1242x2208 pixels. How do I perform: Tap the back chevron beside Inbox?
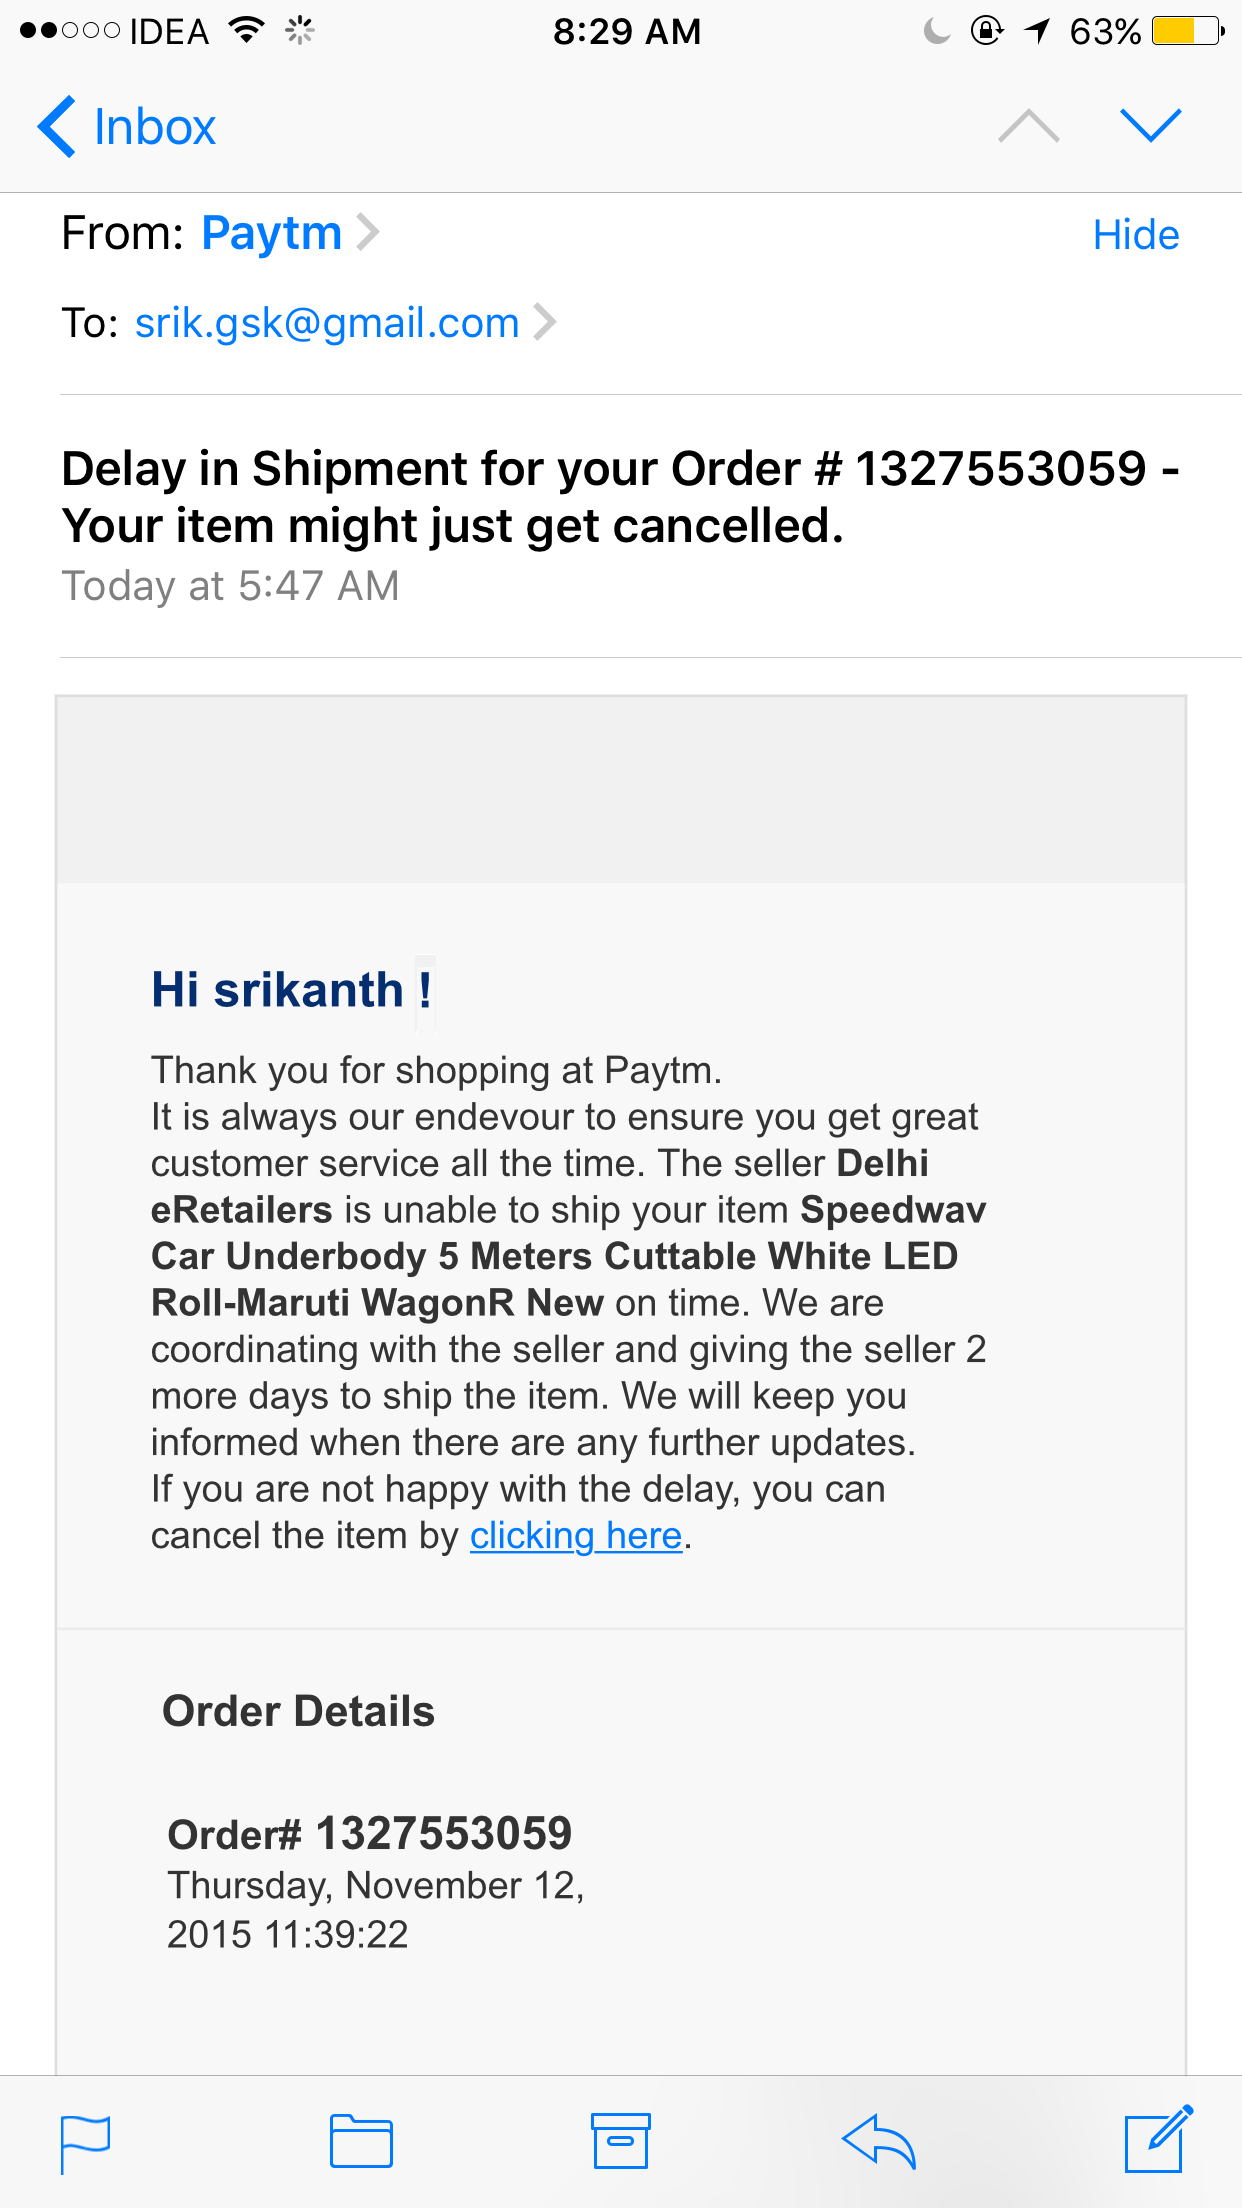[x=57, y=127]
